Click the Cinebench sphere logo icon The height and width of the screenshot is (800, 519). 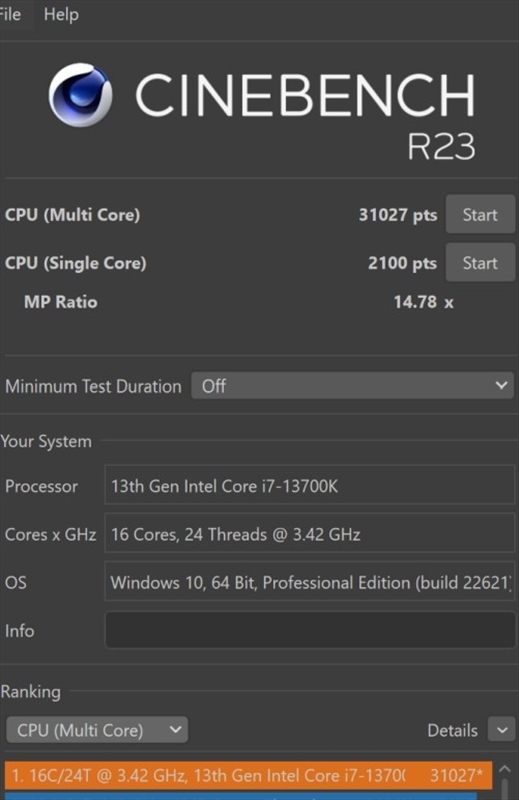(81, 95)
